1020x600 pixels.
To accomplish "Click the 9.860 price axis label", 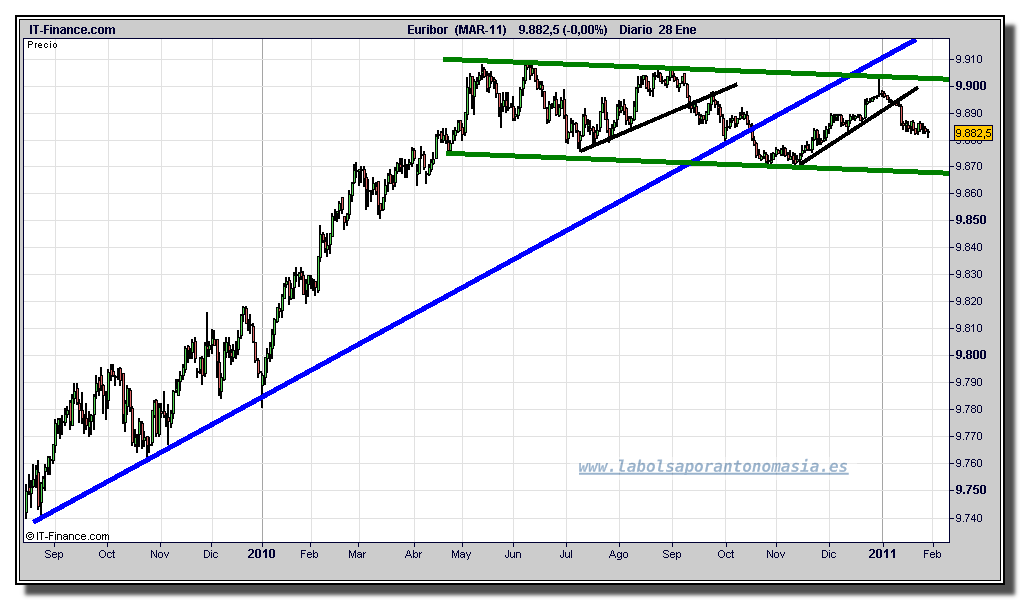I will click(x=970, y=193).
